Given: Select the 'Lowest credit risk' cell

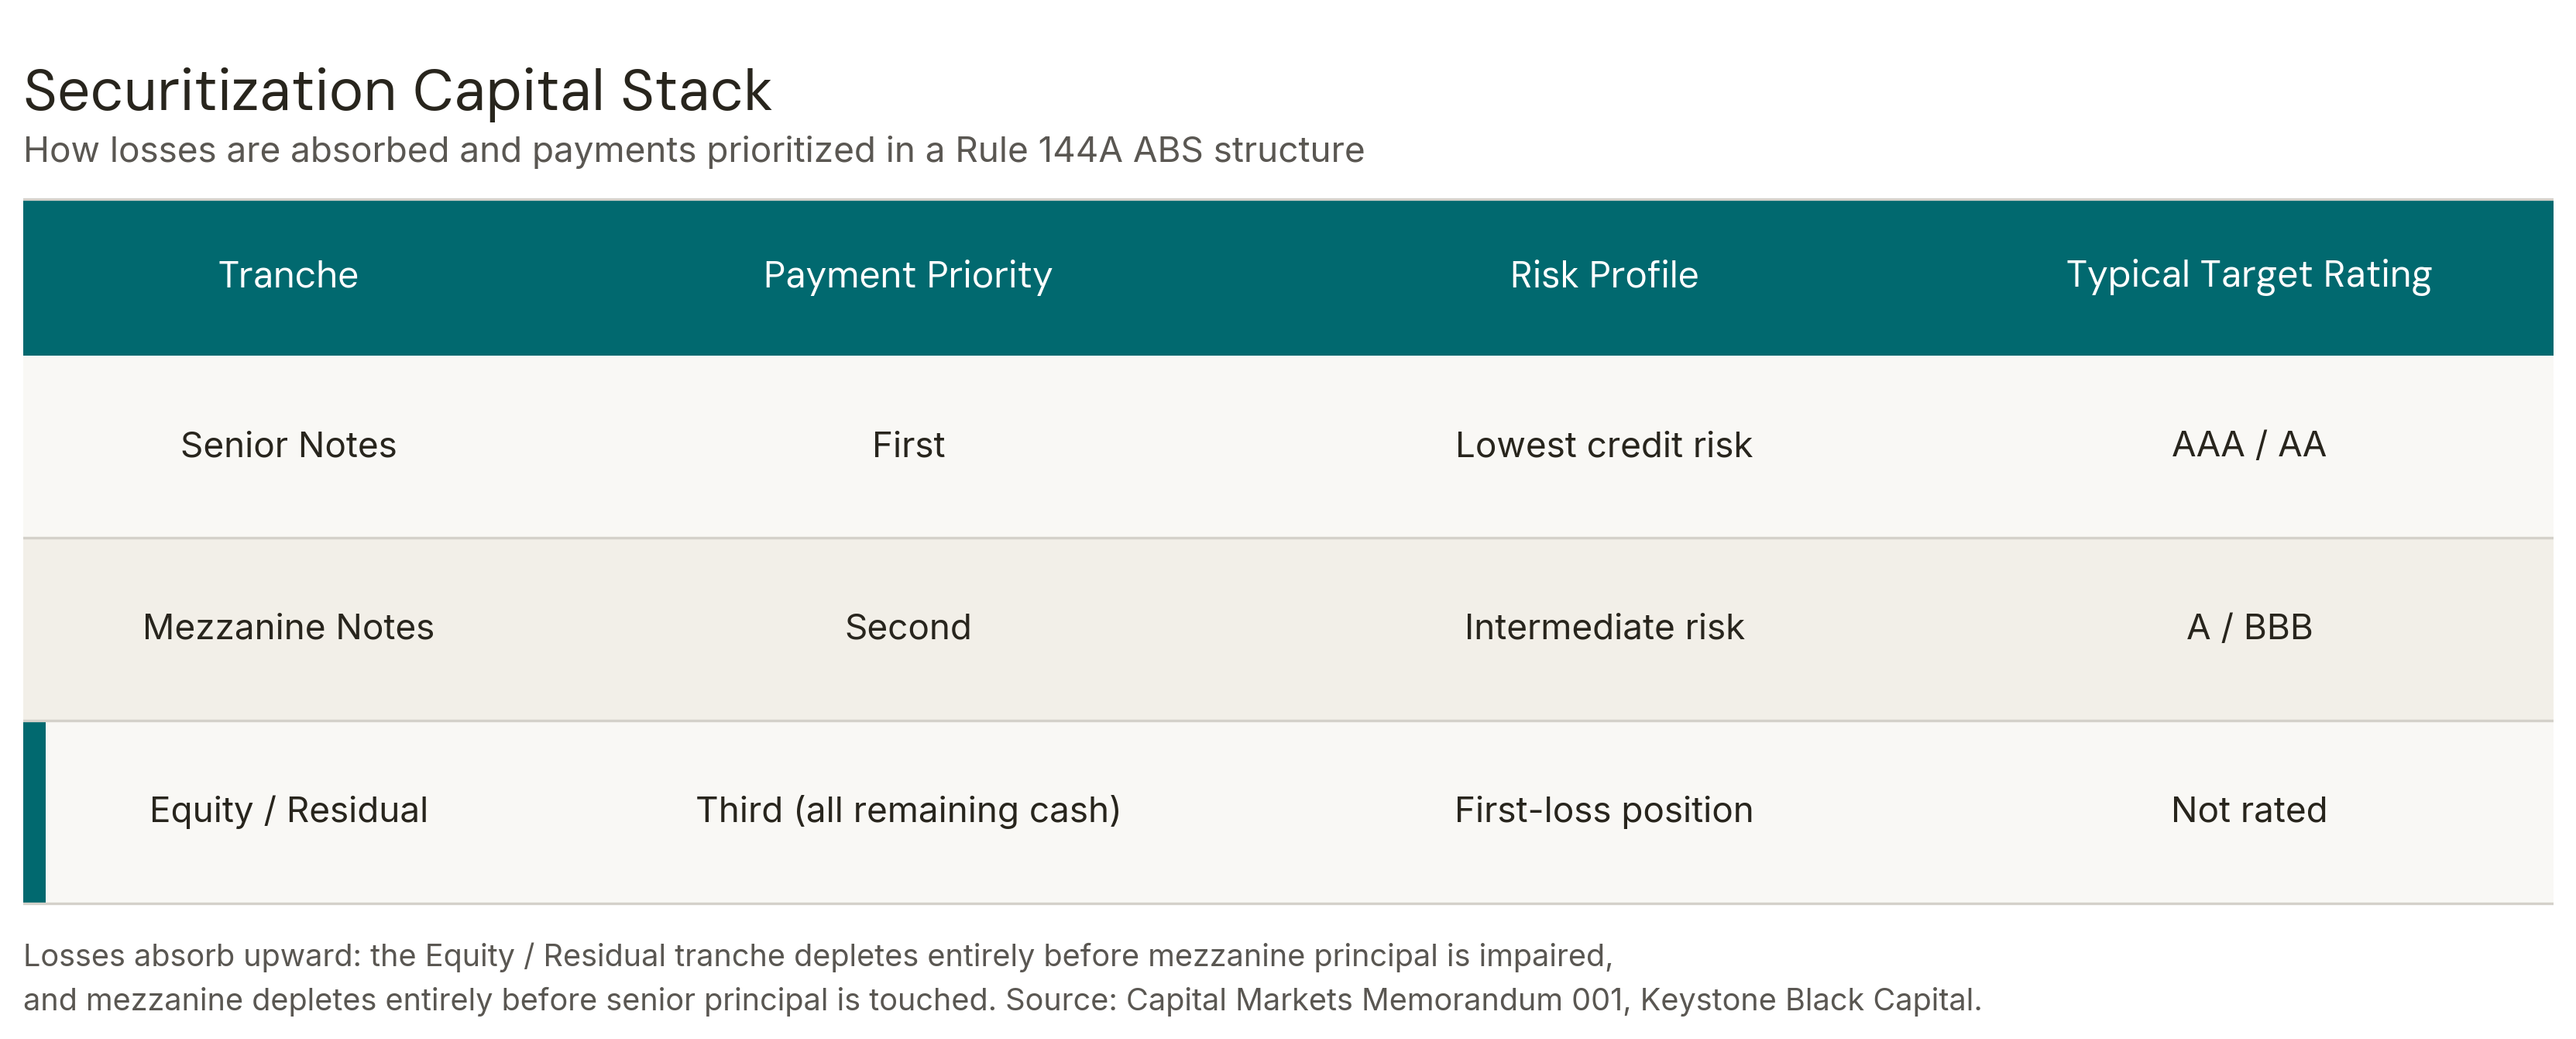Looking at the screenshot, I should (x=1603, y=445).
